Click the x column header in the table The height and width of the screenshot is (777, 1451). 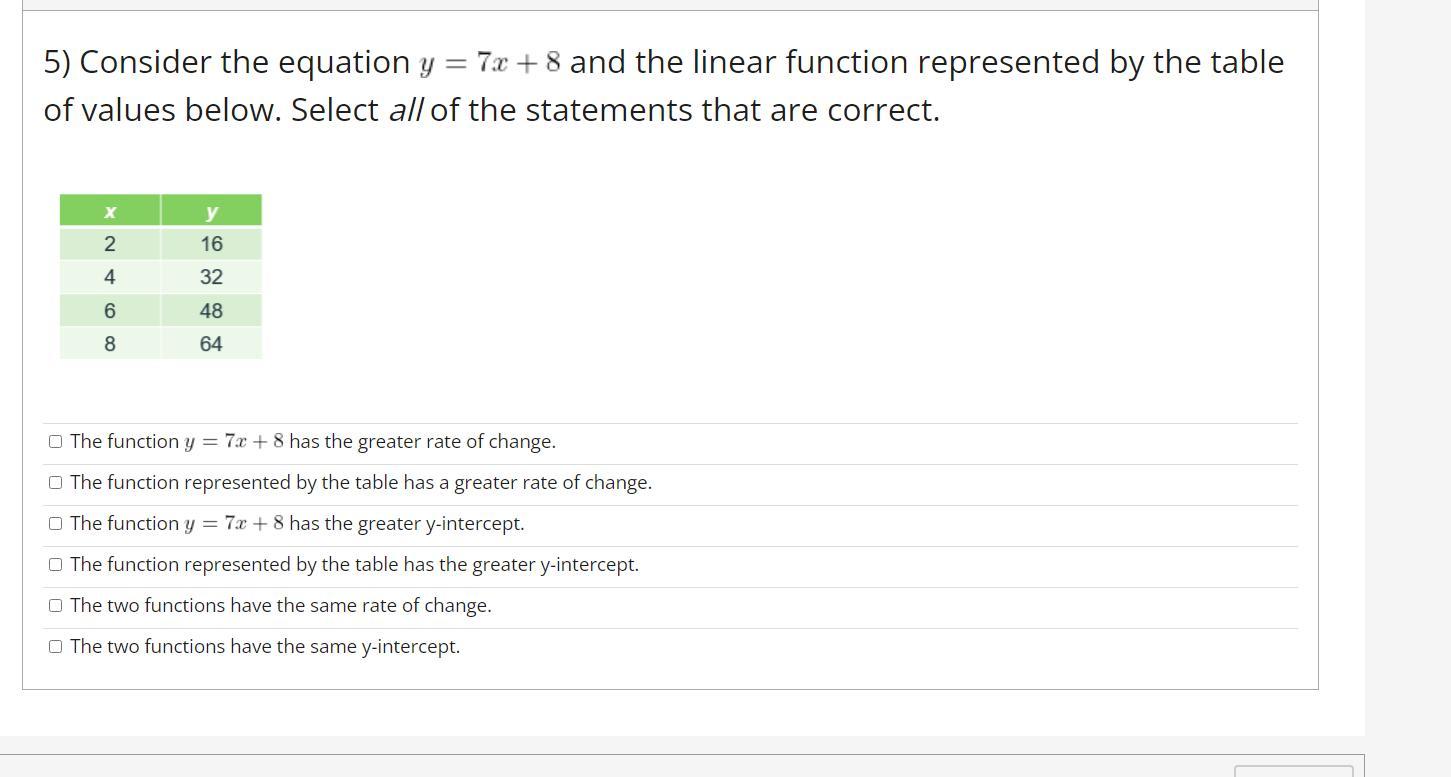point(110,211)
